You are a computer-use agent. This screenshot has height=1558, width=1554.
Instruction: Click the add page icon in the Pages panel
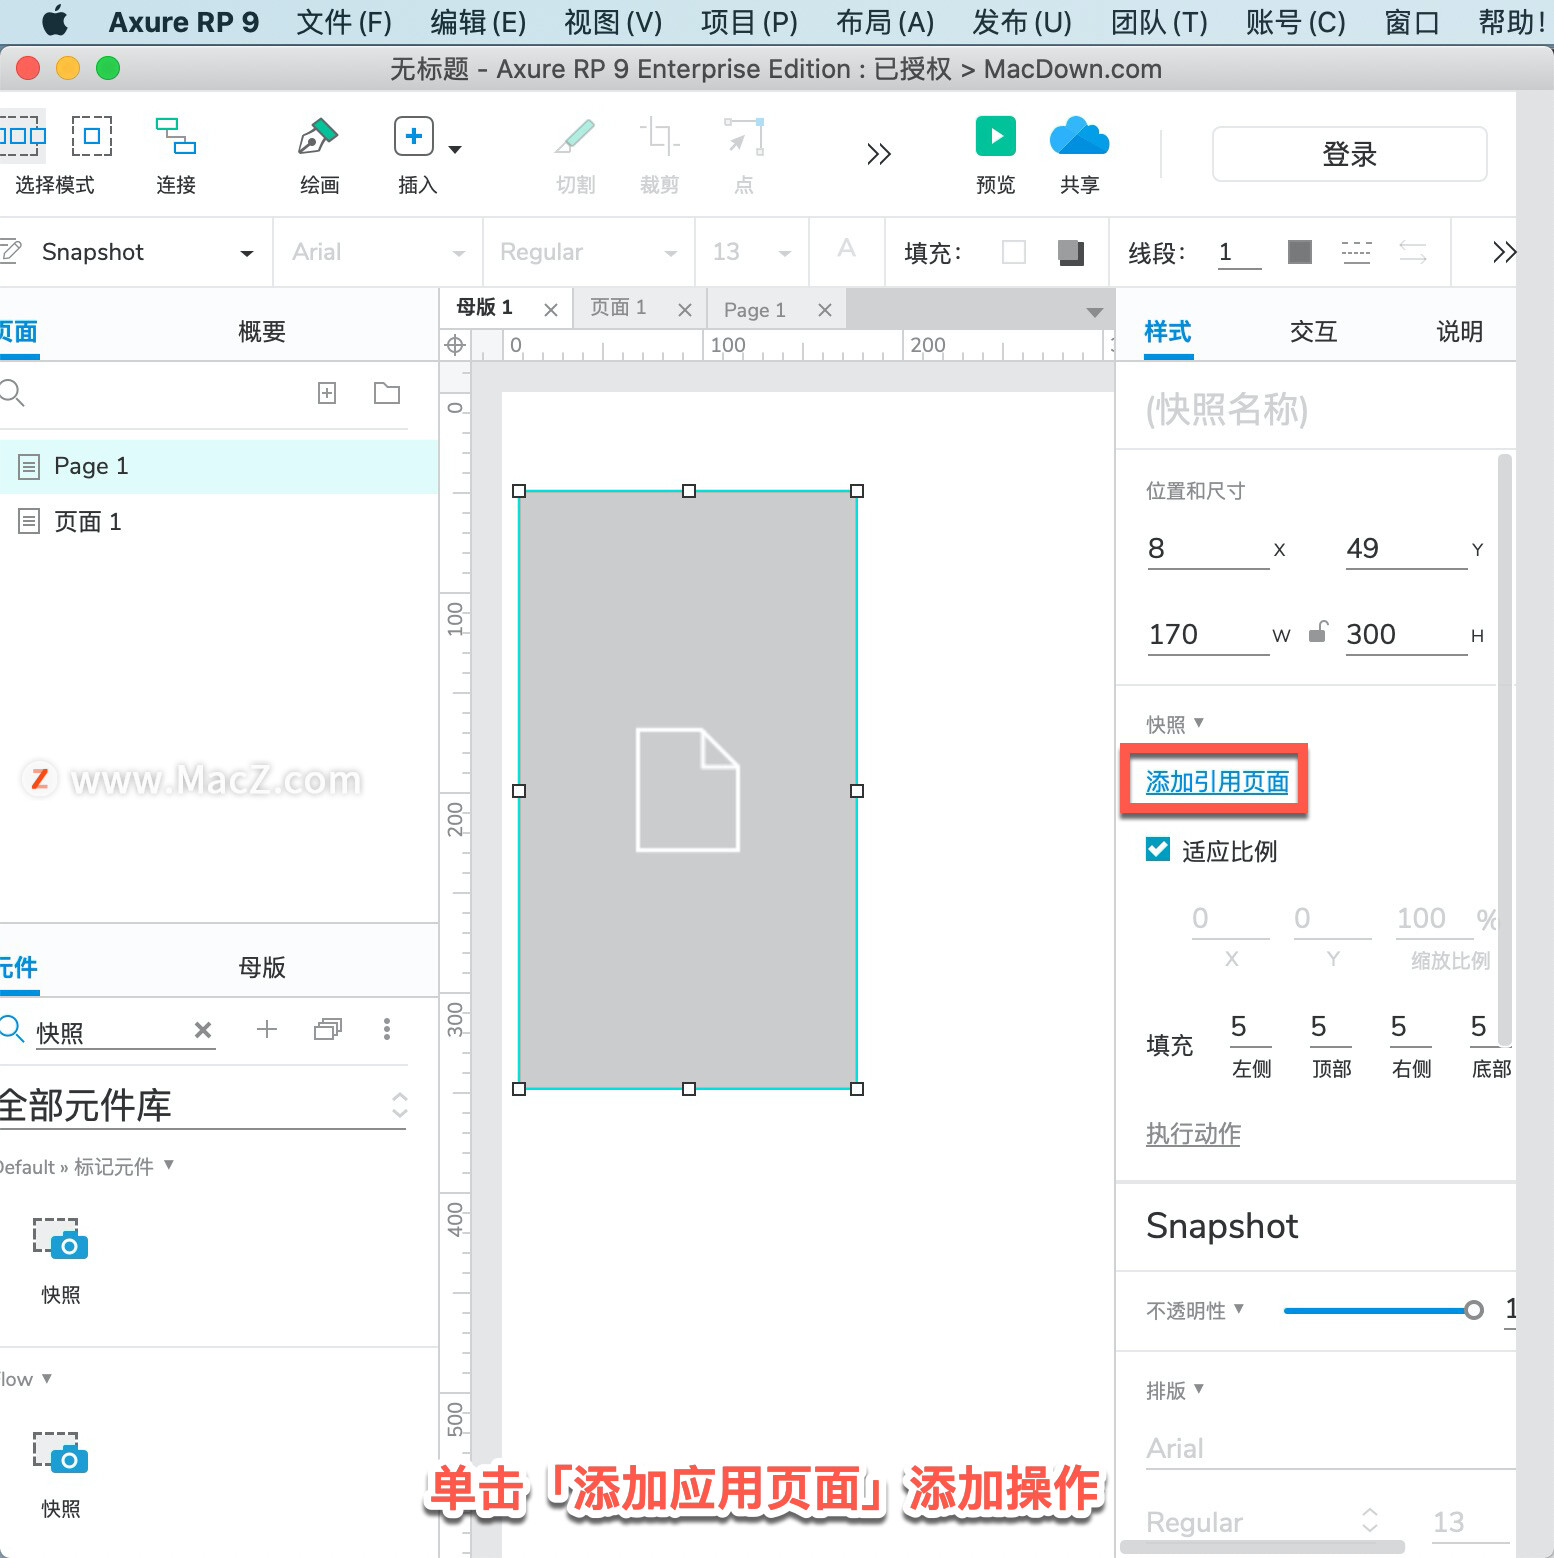tap(327, 393)
